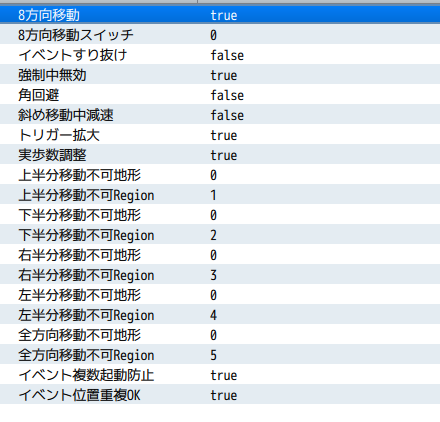Select the イベントすり抜け parameter
The width and height of the screenshot is (440, 422).
[x=73, y=55]
